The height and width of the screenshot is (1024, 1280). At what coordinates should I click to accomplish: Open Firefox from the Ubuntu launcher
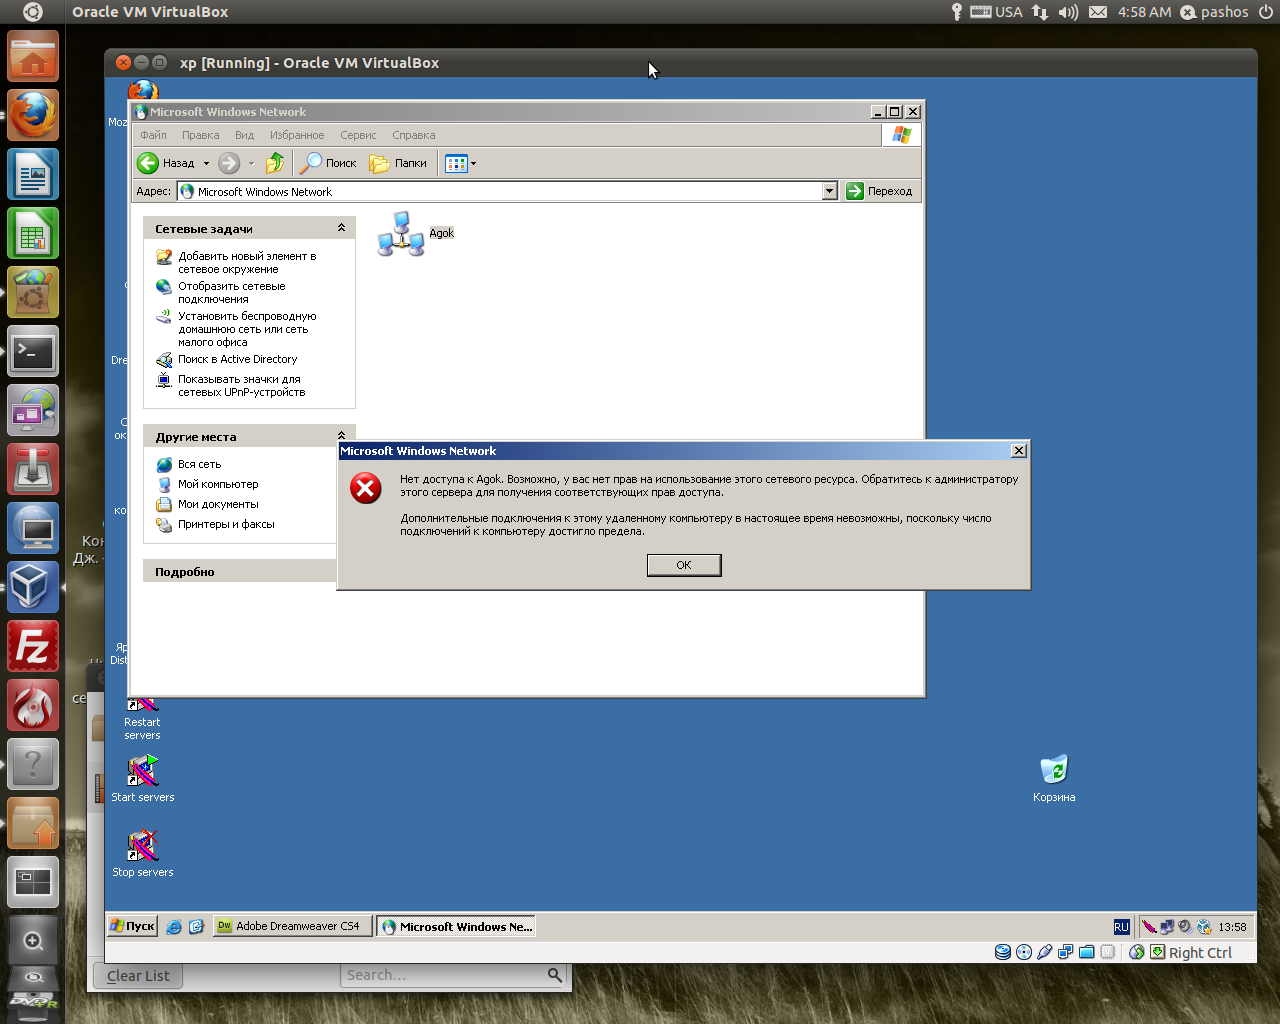point(33,116)
